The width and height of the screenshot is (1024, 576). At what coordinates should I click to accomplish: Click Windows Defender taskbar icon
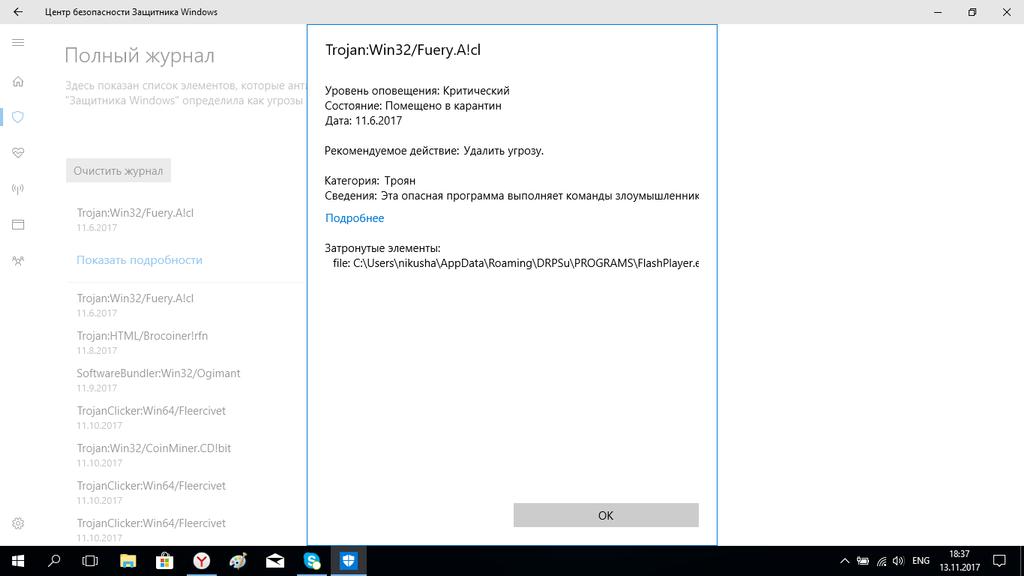349,561
